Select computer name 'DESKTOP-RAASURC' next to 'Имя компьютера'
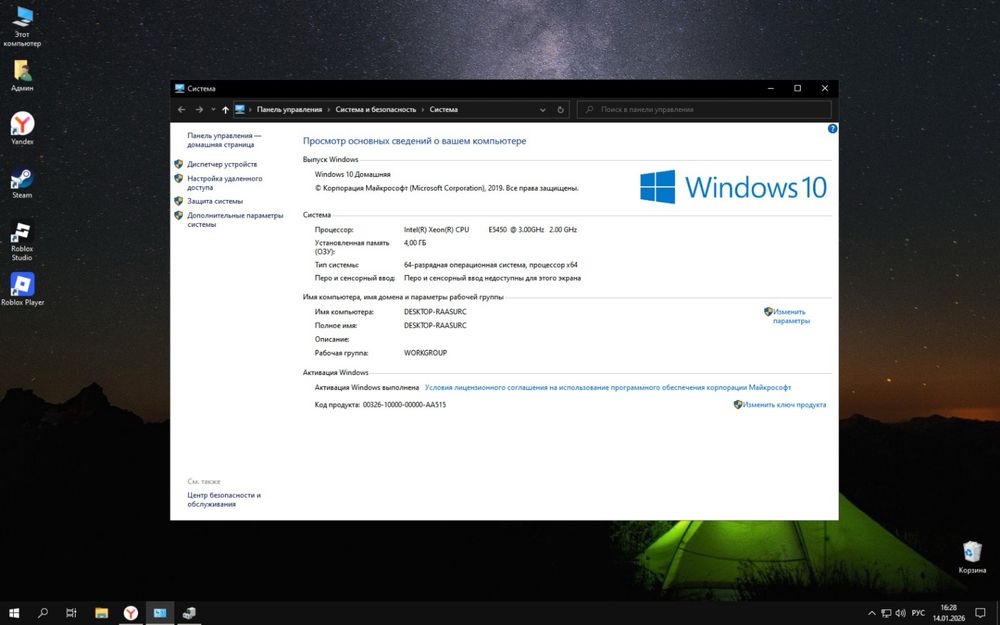 [435, 312]
